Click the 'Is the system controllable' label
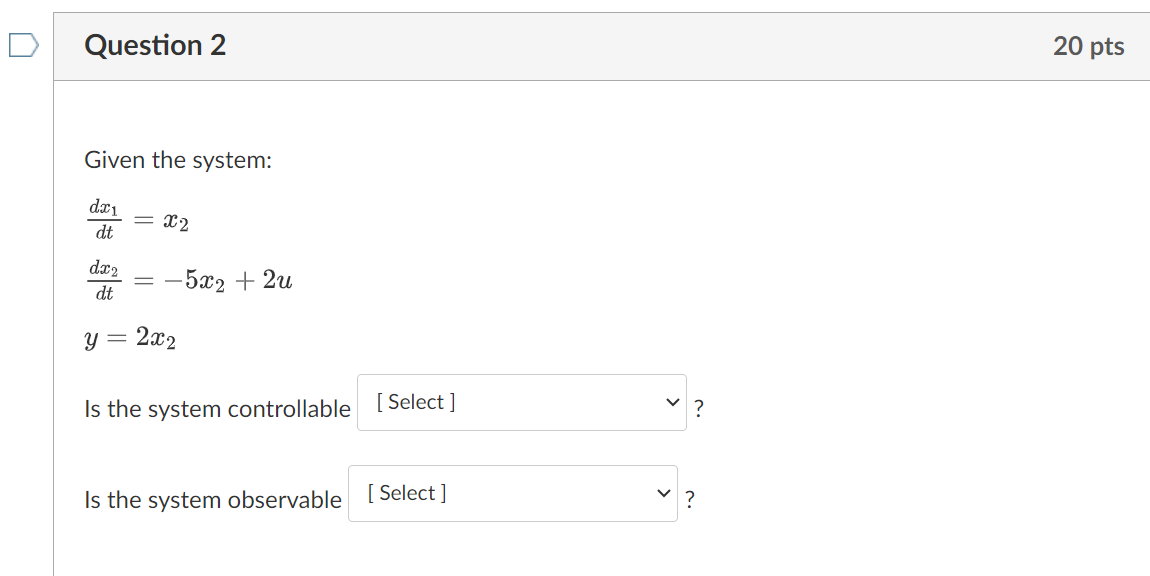The height and width of the screenshot is (576, 1150). coord(218,409)
